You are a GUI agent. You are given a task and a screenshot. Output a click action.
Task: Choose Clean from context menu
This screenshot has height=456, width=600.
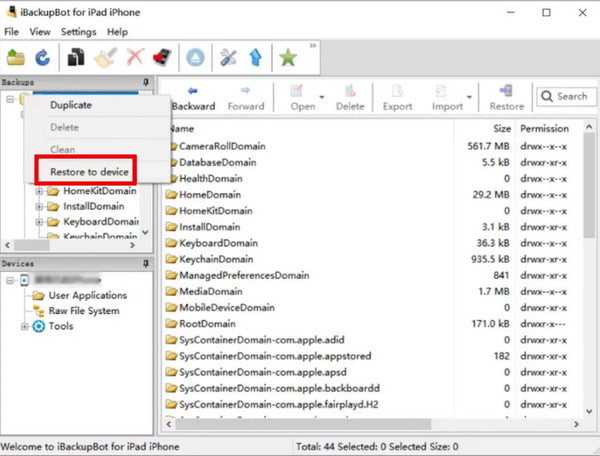(x=97, y=149)
